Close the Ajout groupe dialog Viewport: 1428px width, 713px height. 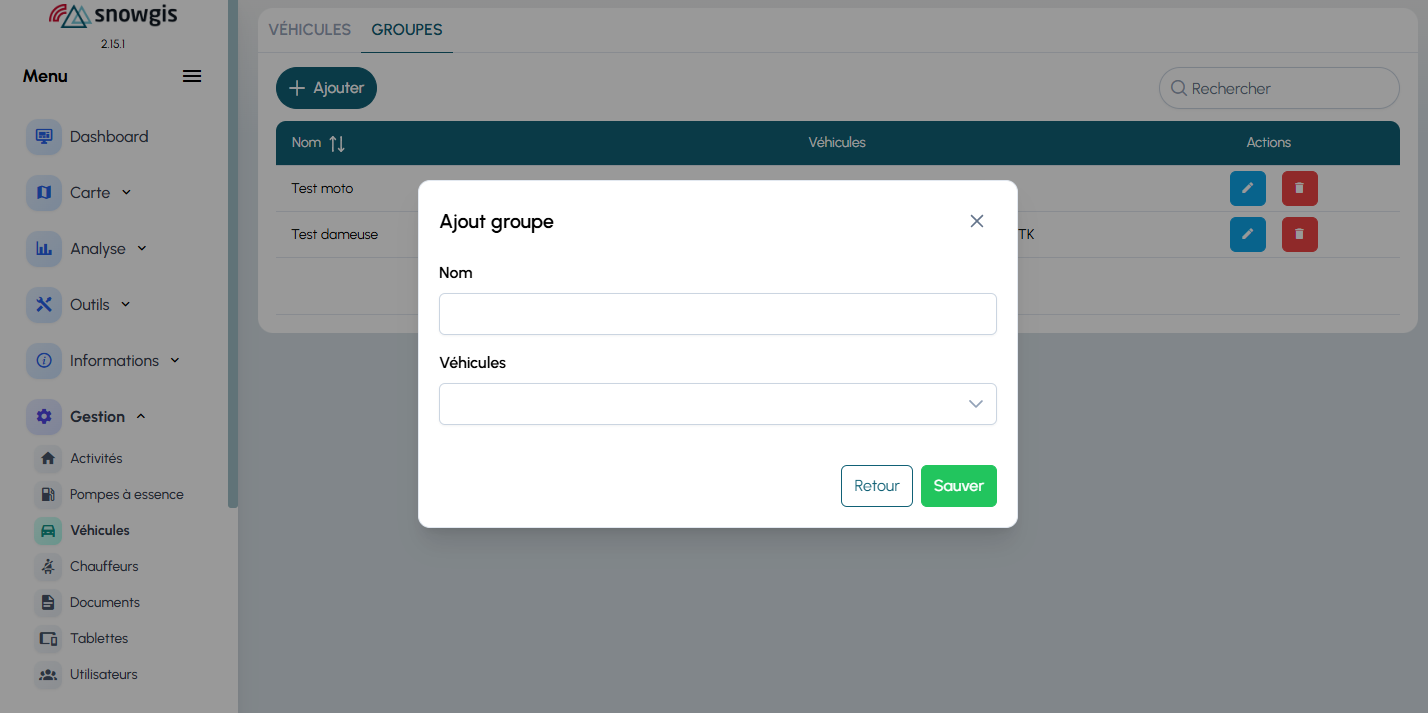click(977, 221)
